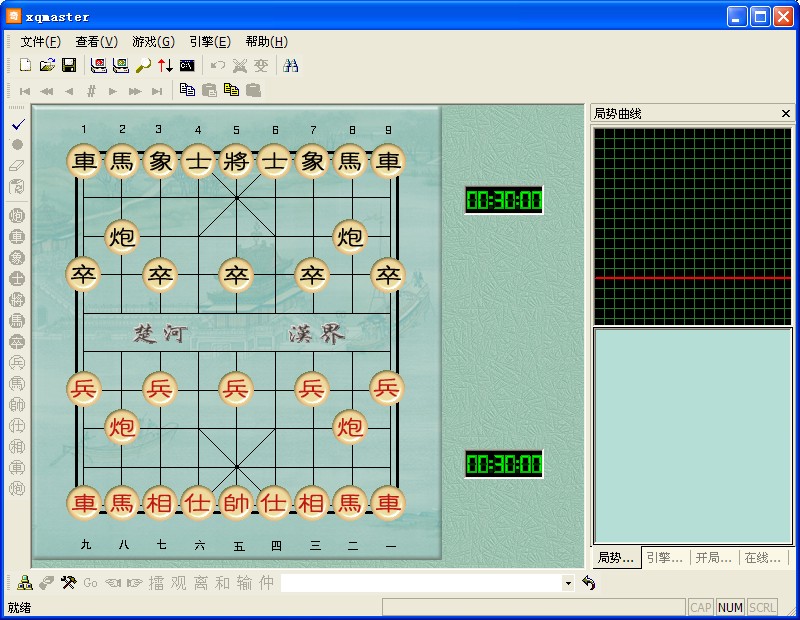Open search with the binoculars icon
The width and height of the screenshot is (800, 620).
(291, 65)
